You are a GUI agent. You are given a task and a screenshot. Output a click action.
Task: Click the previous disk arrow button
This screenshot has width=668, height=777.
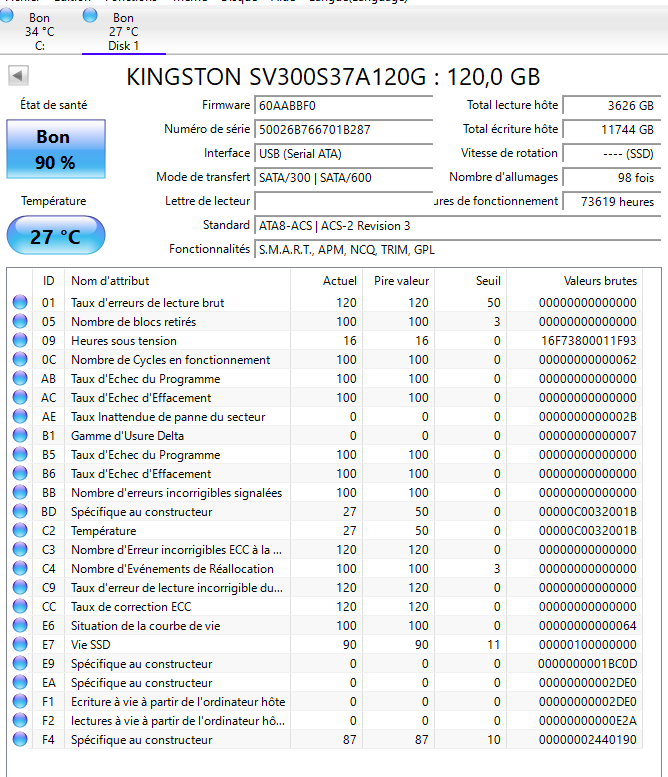[x=18, y=76]
